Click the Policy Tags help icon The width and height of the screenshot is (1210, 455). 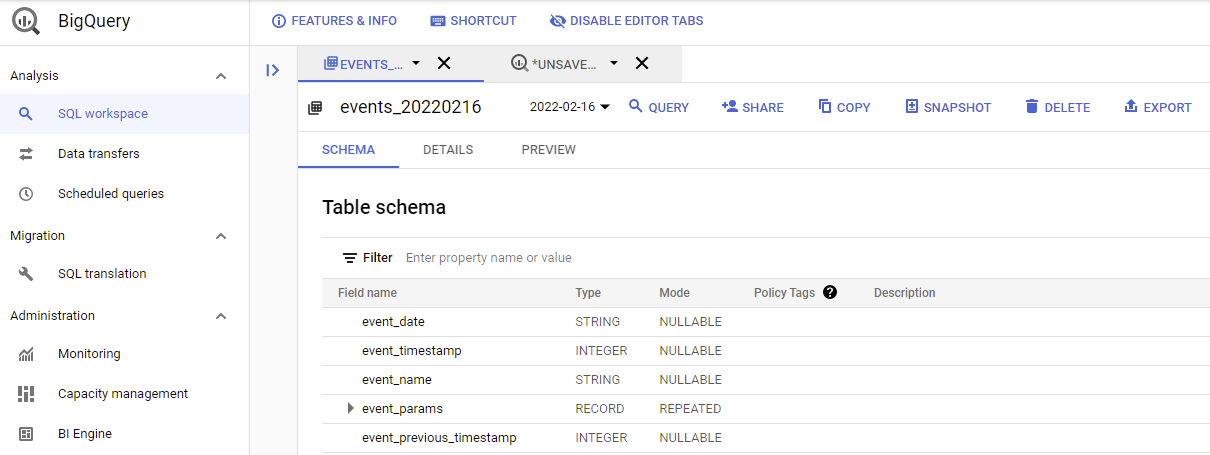point(829,293)
